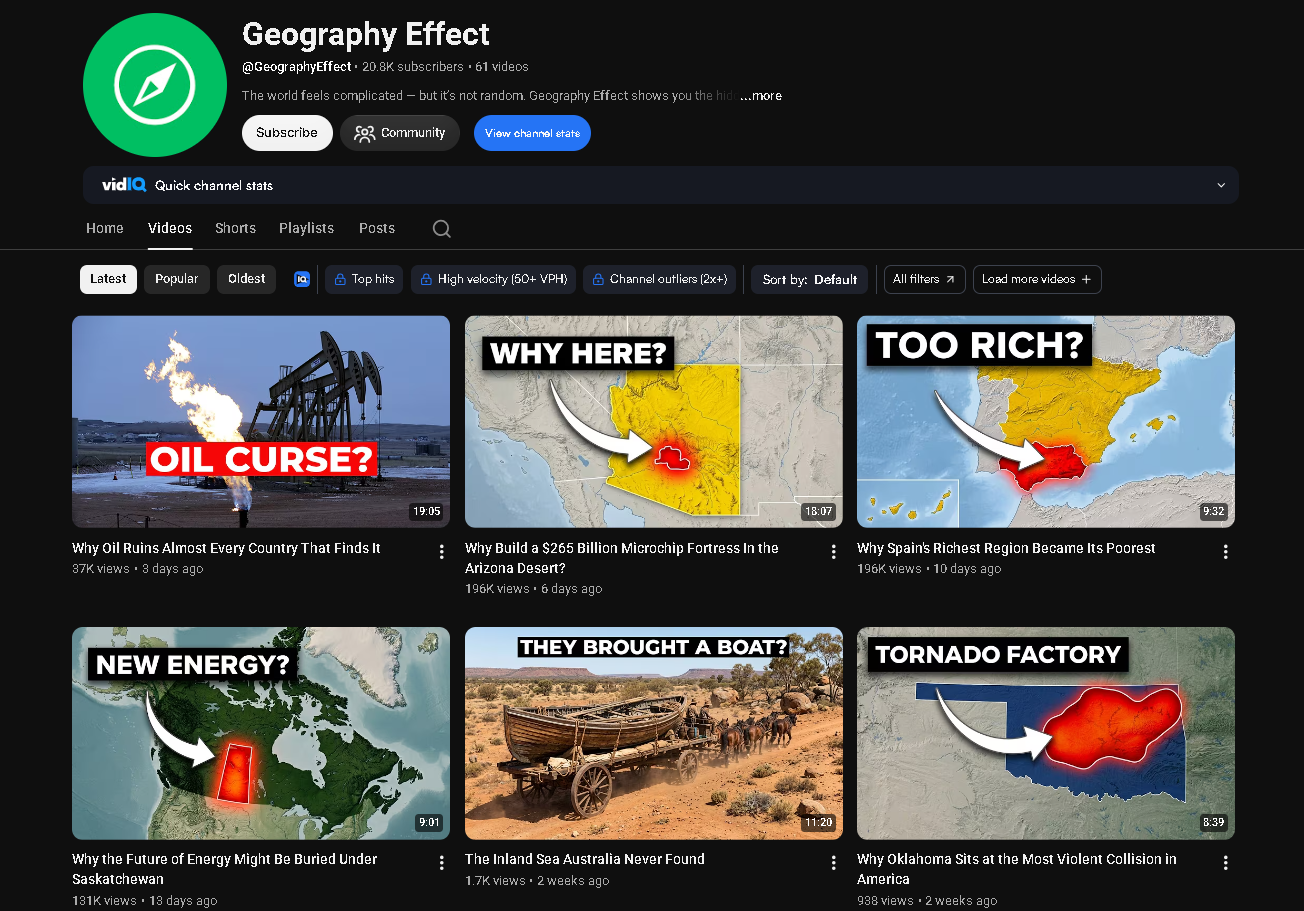Open options menu for Saskatchewan energy video
The image size is (1304, 911).
(x=441, y=862)
